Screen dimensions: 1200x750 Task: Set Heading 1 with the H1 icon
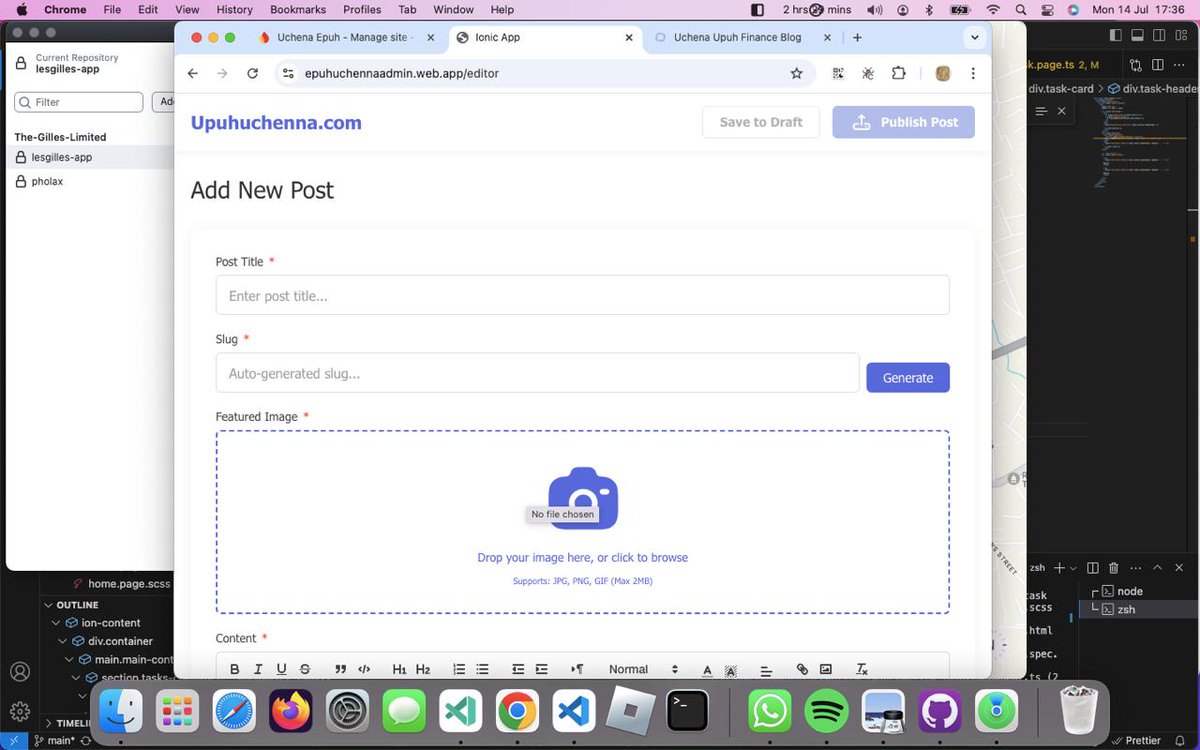399,669
